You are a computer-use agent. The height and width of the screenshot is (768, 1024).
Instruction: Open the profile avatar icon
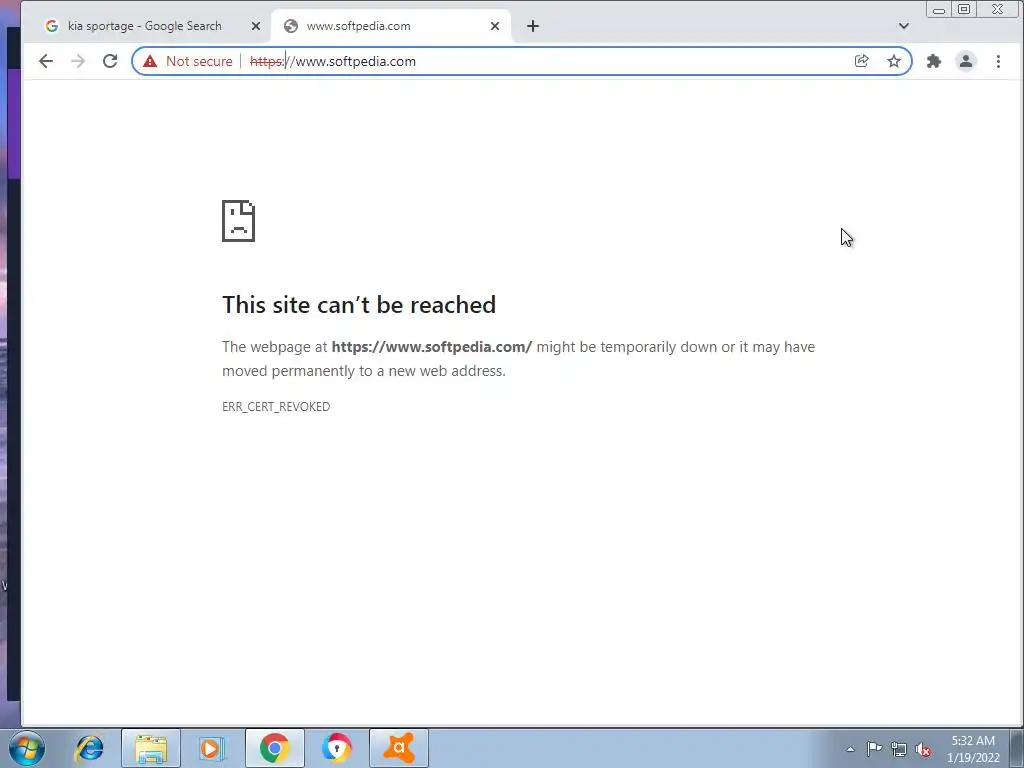966,61
